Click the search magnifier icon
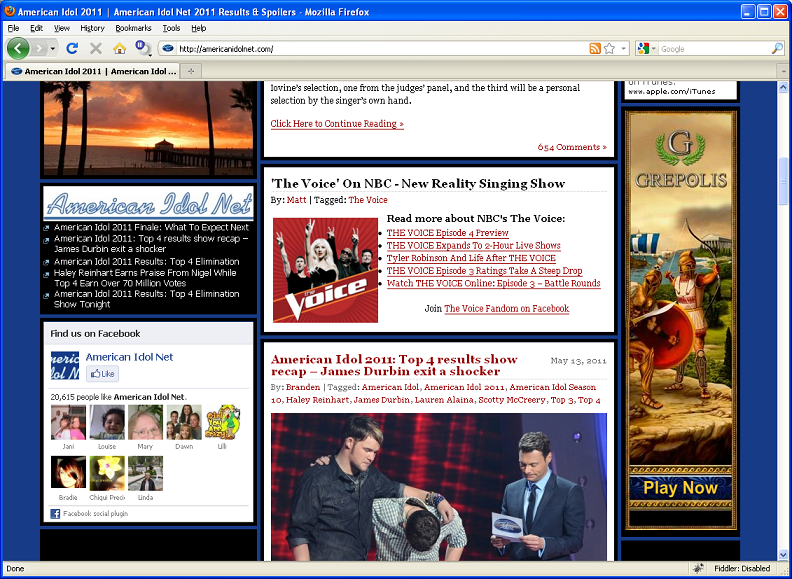792x579 pixels. [777, 48]
